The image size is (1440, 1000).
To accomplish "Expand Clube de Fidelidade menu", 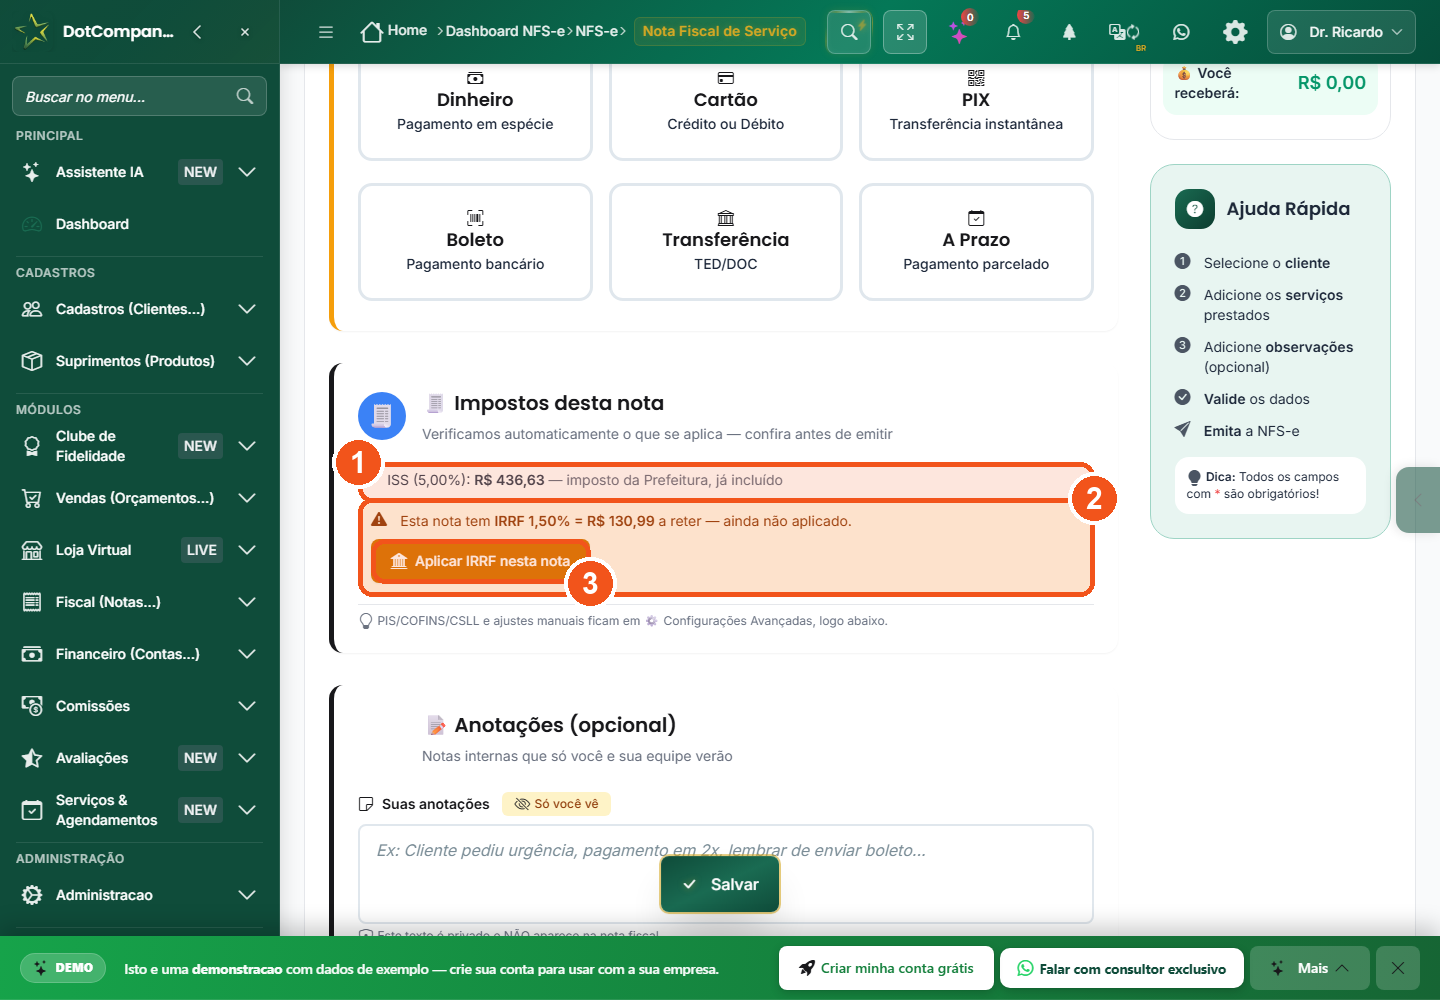I will 247,446.
